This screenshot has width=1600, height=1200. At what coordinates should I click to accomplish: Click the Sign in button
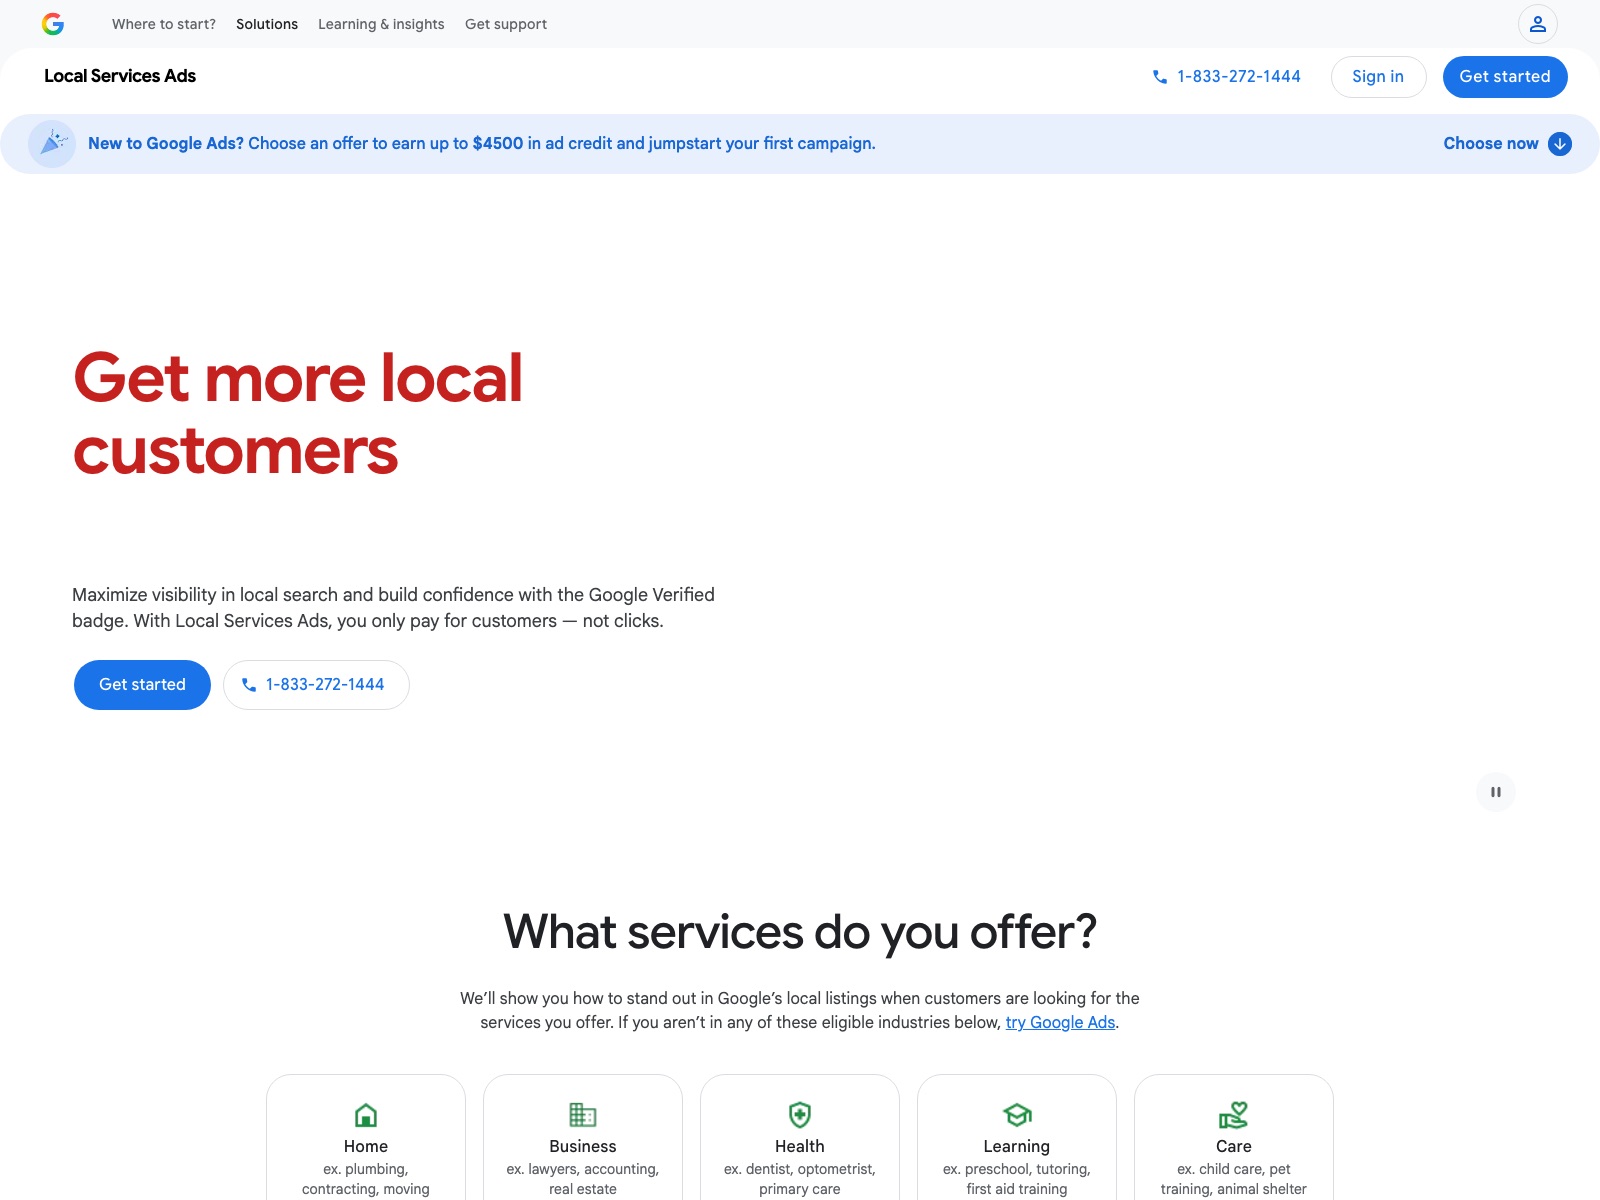(1378, 77)
